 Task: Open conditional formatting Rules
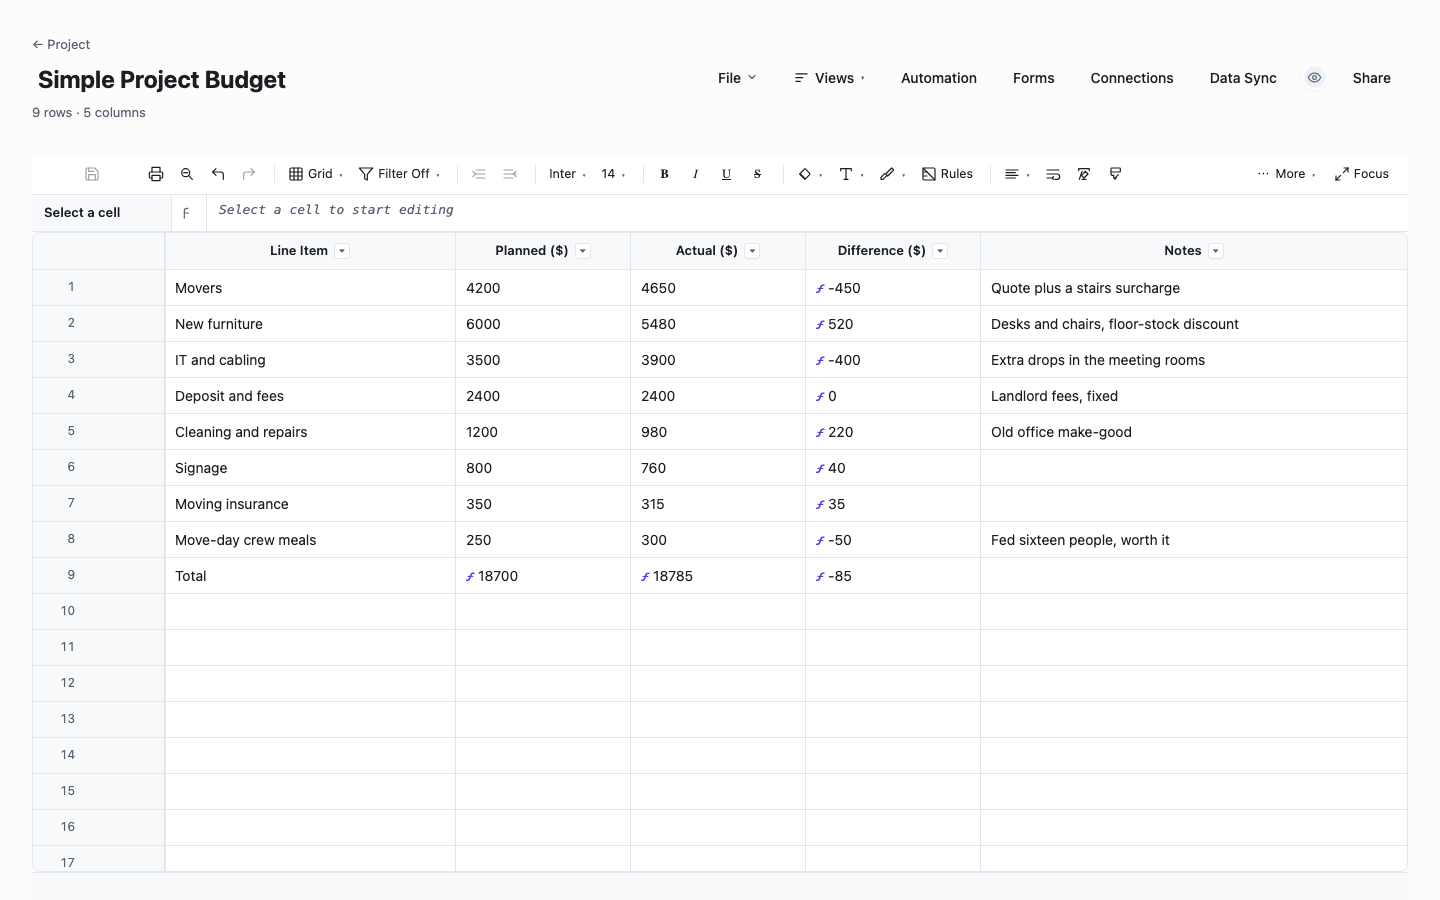[x=947, y=174]
